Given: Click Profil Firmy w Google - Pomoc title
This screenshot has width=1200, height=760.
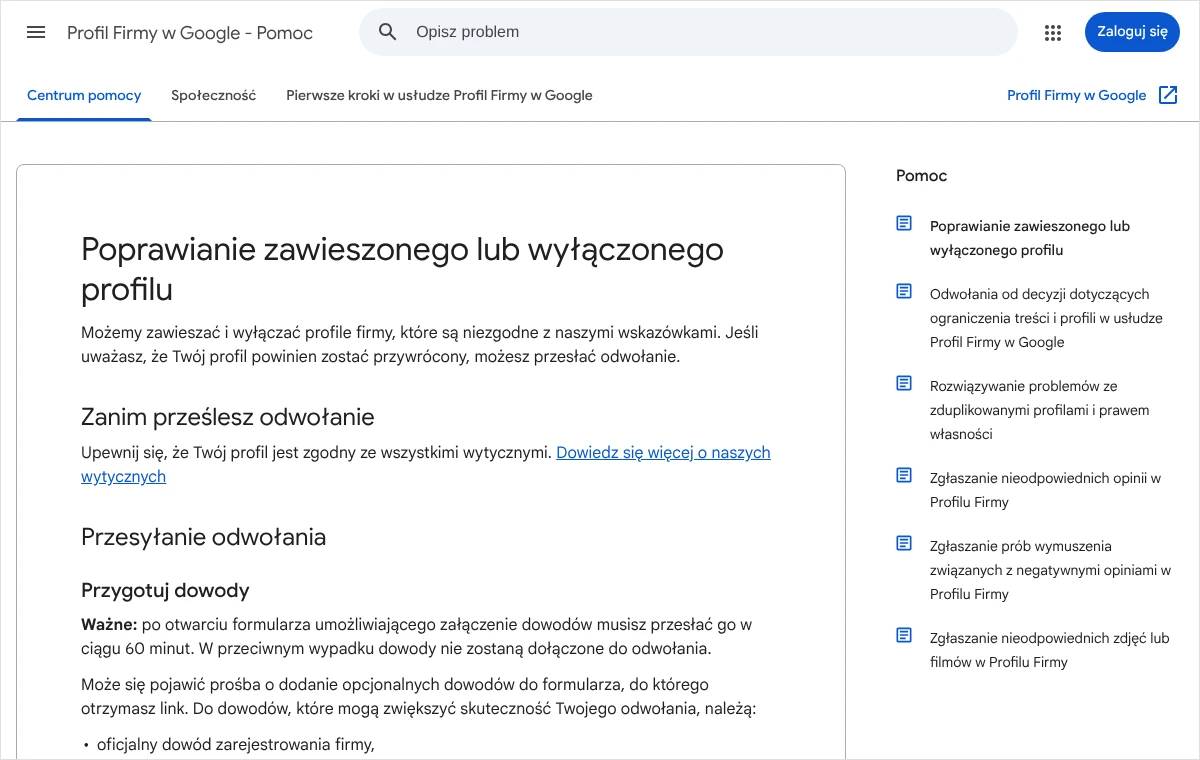Looking at the screenshot, I should click(x=190, y=33).
